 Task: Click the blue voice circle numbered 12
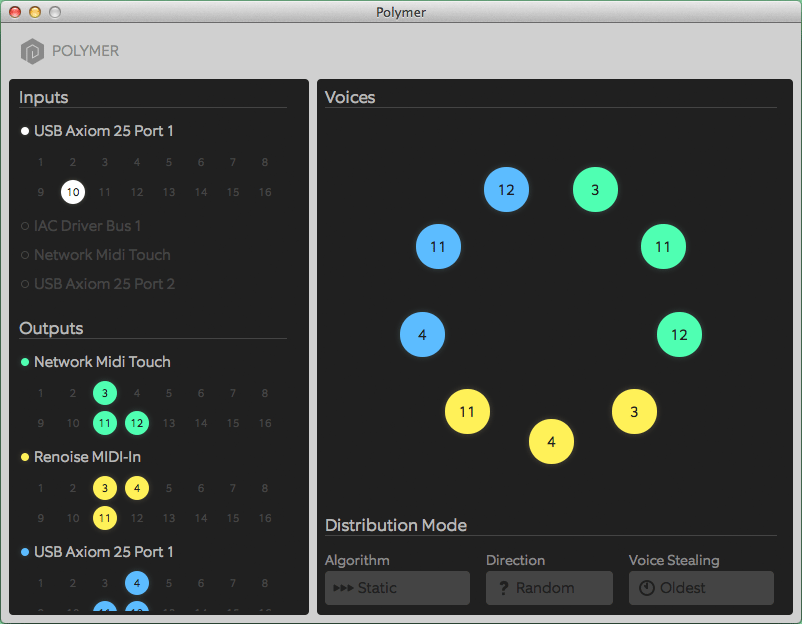tap(506, 190)
